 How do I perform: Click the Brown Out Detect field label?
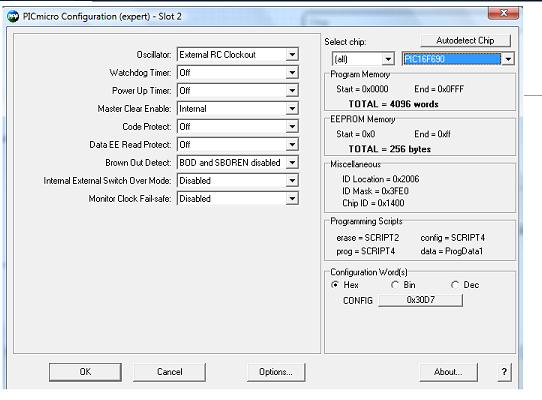138,162
